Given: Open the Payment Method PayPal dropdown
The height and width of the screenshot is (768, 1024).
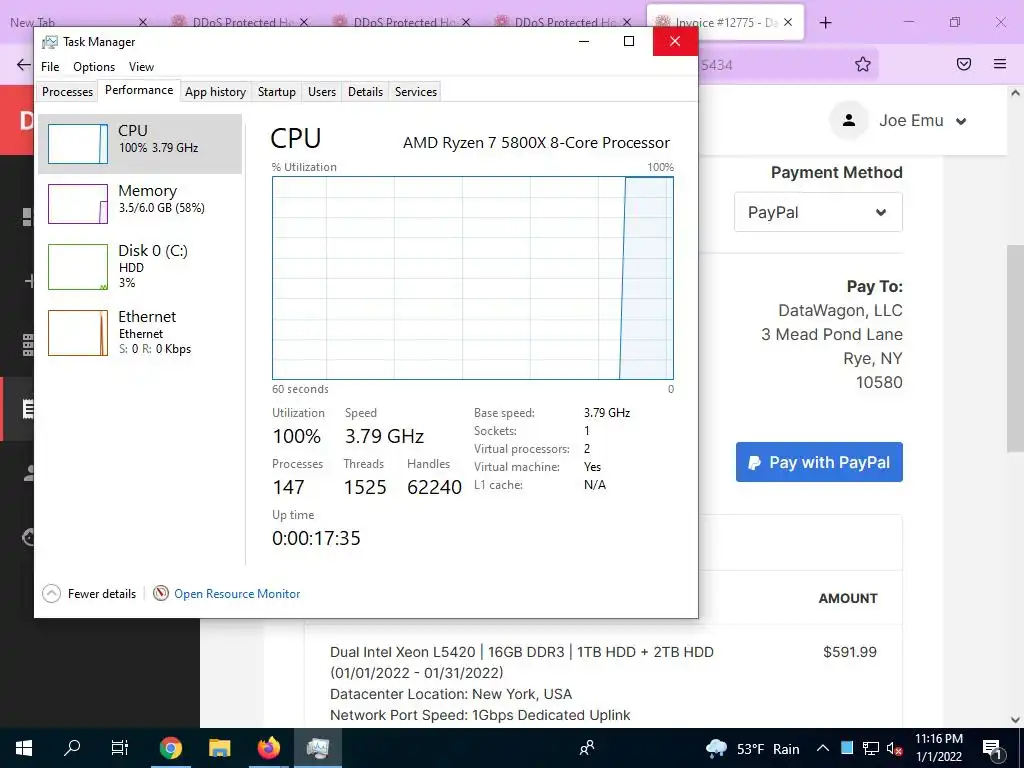Looking at the screenshot, I should 818,212.
